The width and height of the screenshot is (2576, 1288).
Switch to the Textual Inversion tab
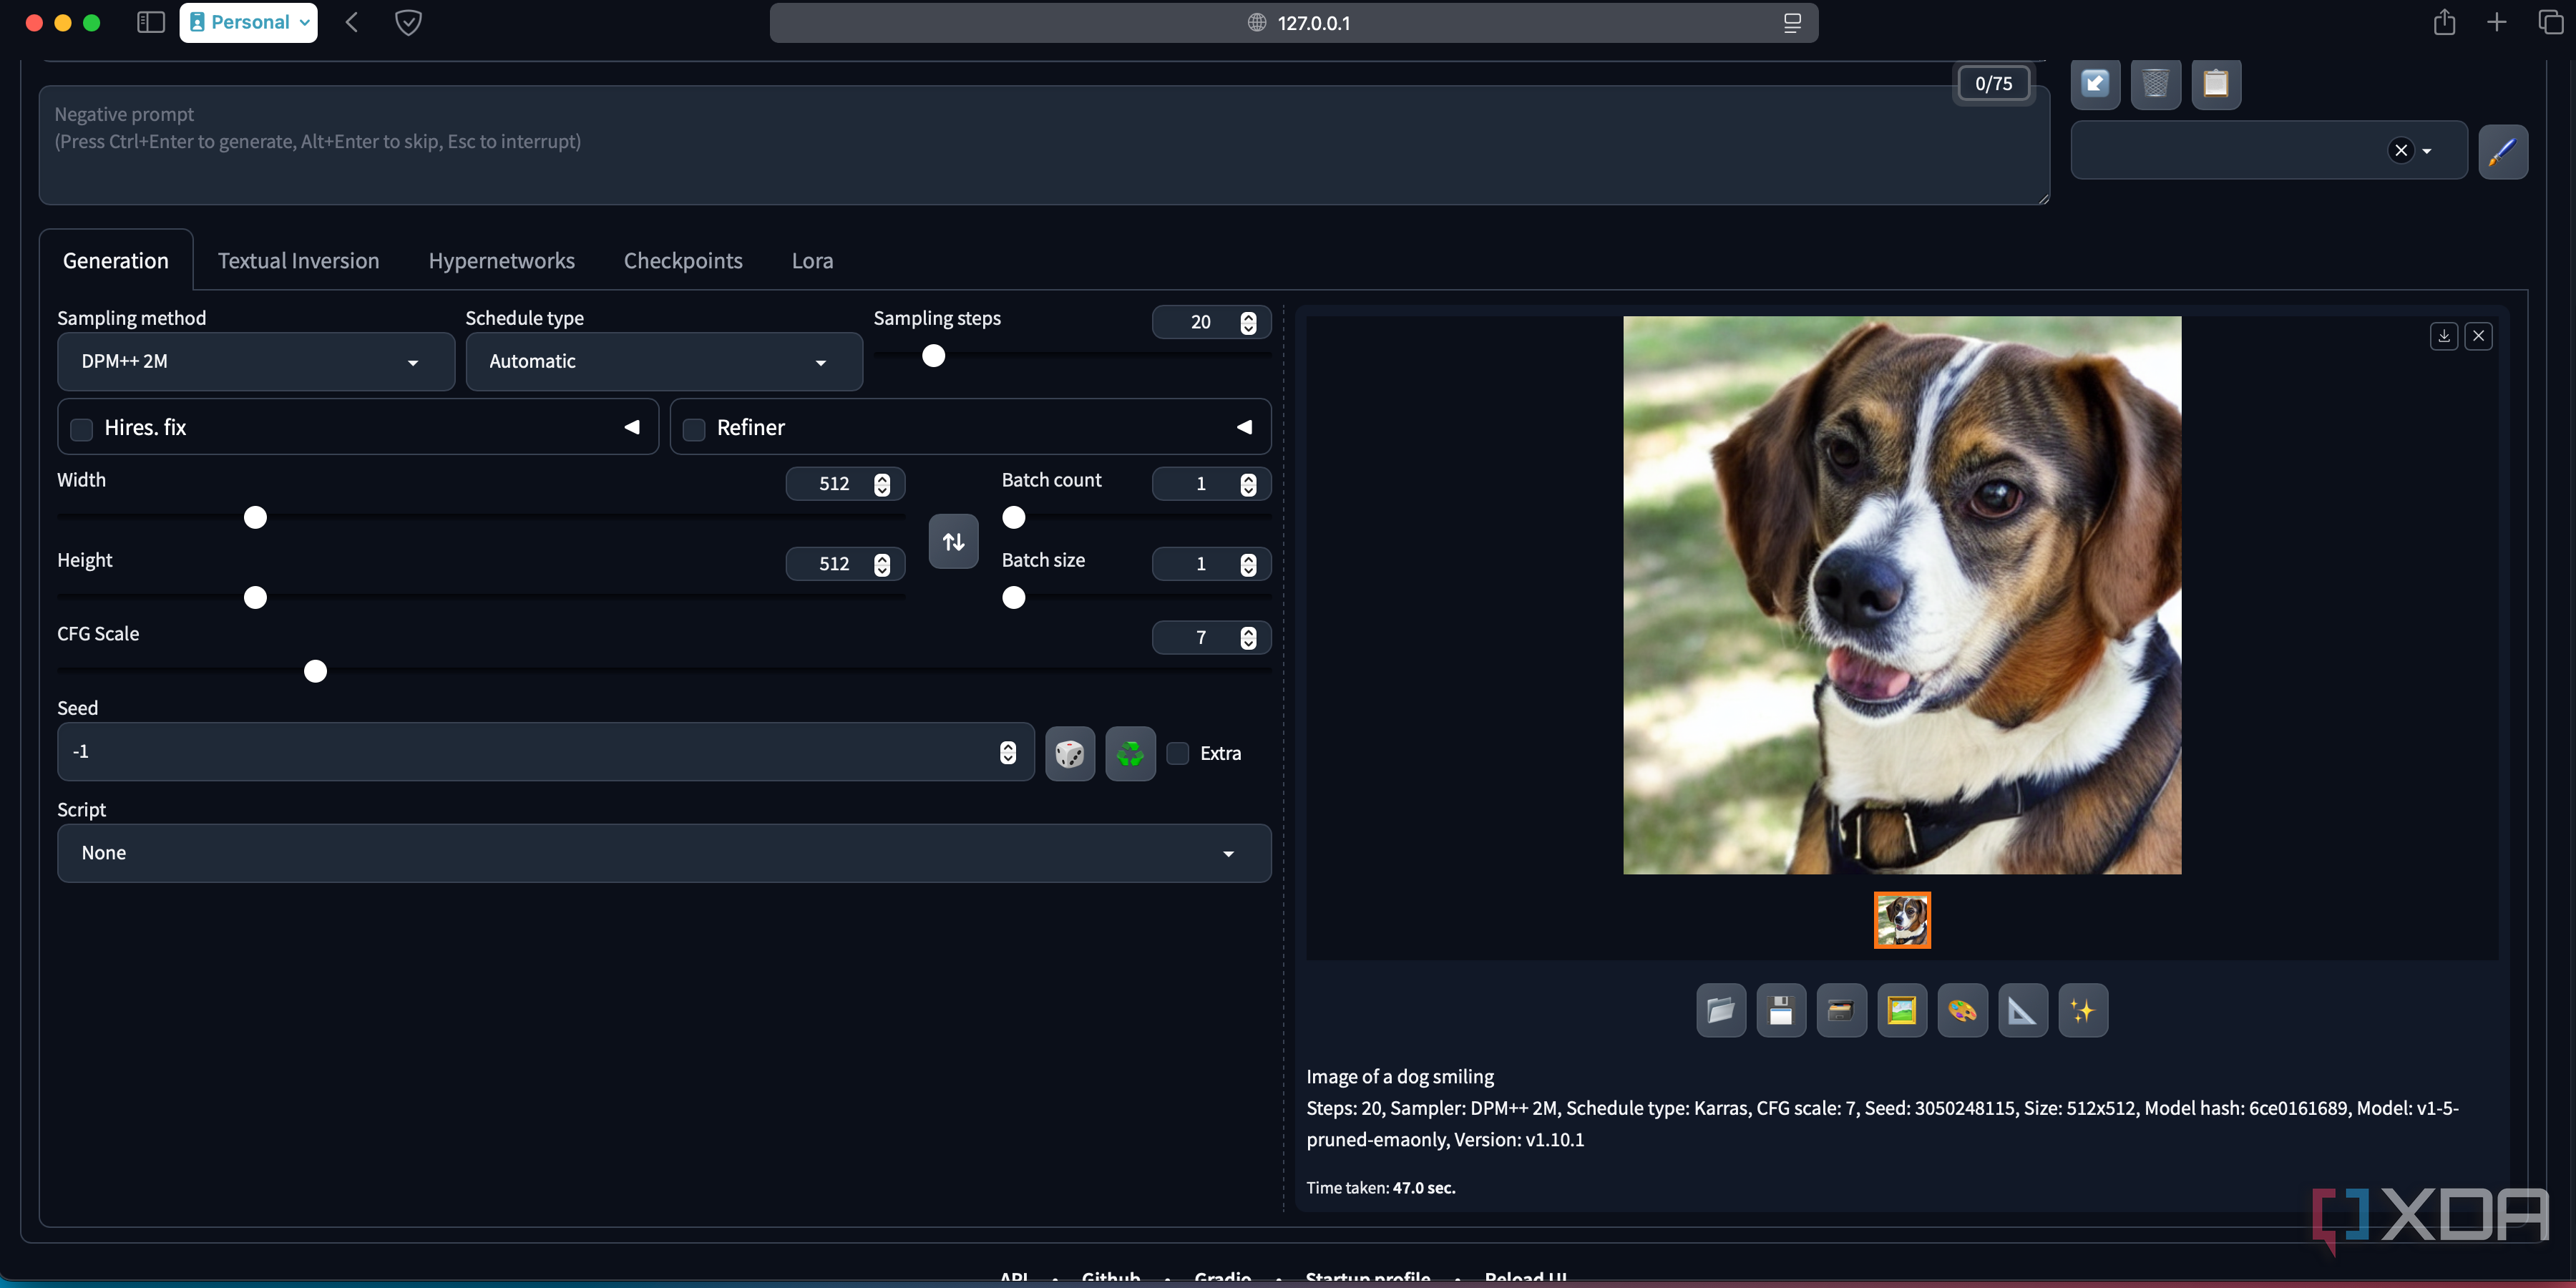(x=298, y=261)
